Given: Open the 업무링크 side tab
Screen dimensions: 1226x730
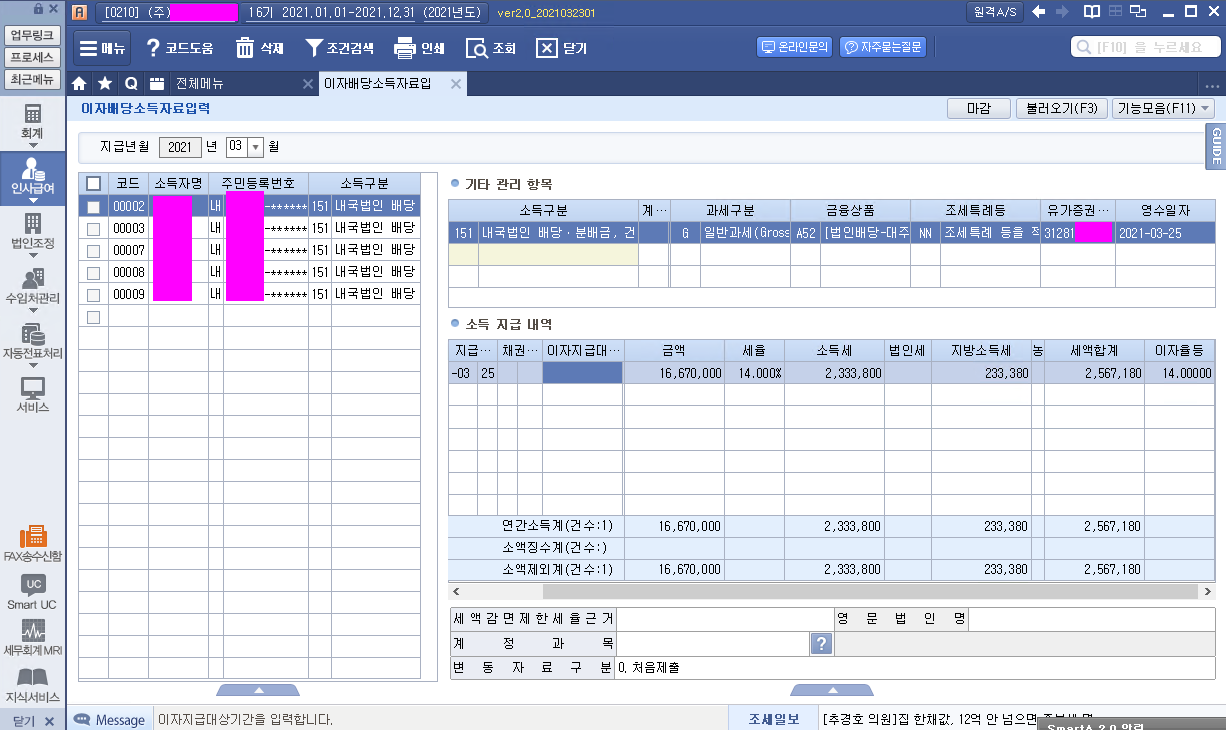Looking at the screenshot, I should (x=33, y=35).
